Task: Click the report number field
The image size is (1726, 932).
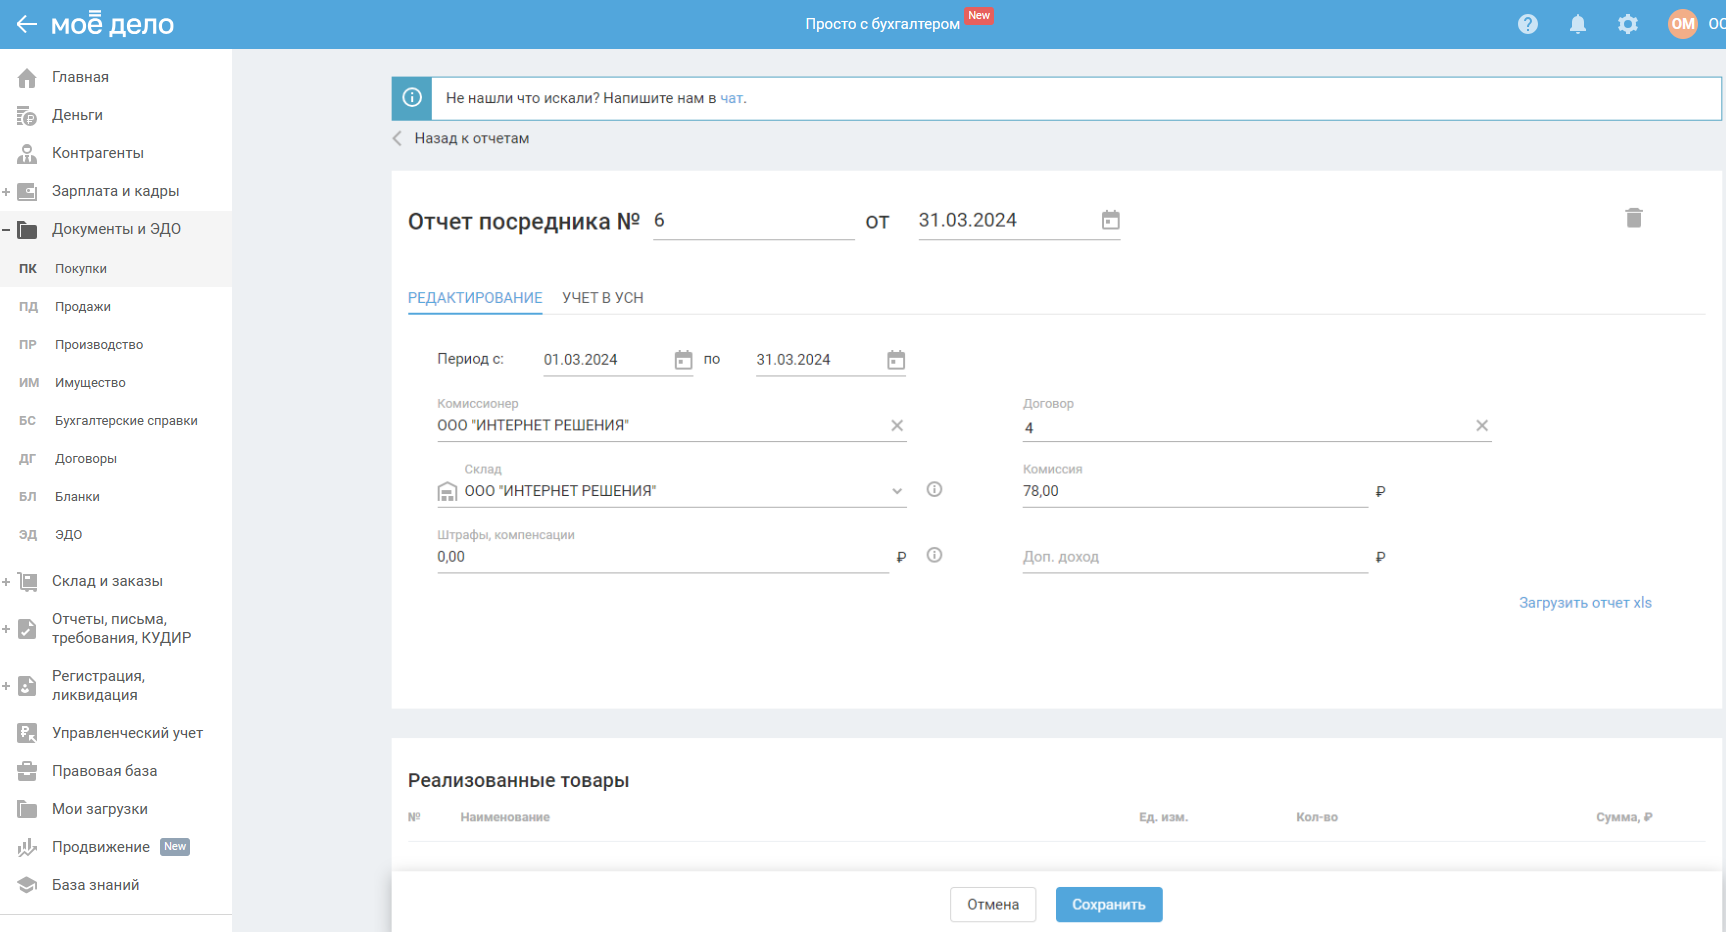Action: (754, 221)
